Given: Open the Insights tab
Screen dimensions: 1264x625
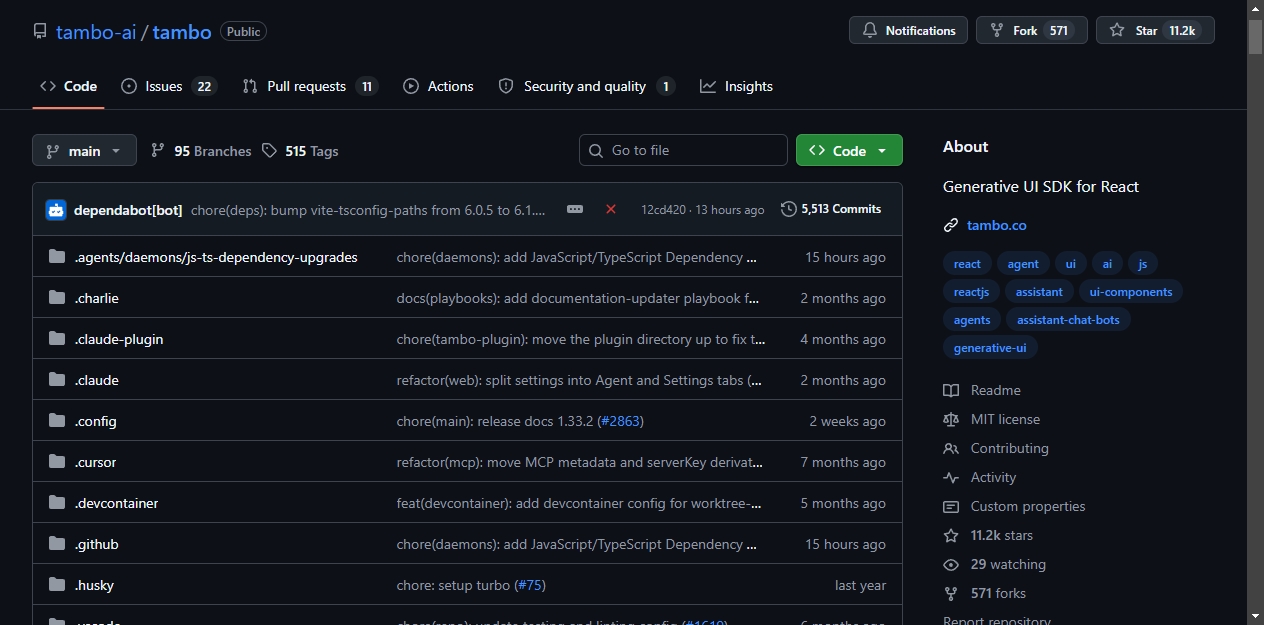Looking at the screenshot, I should tap(737, 86).
